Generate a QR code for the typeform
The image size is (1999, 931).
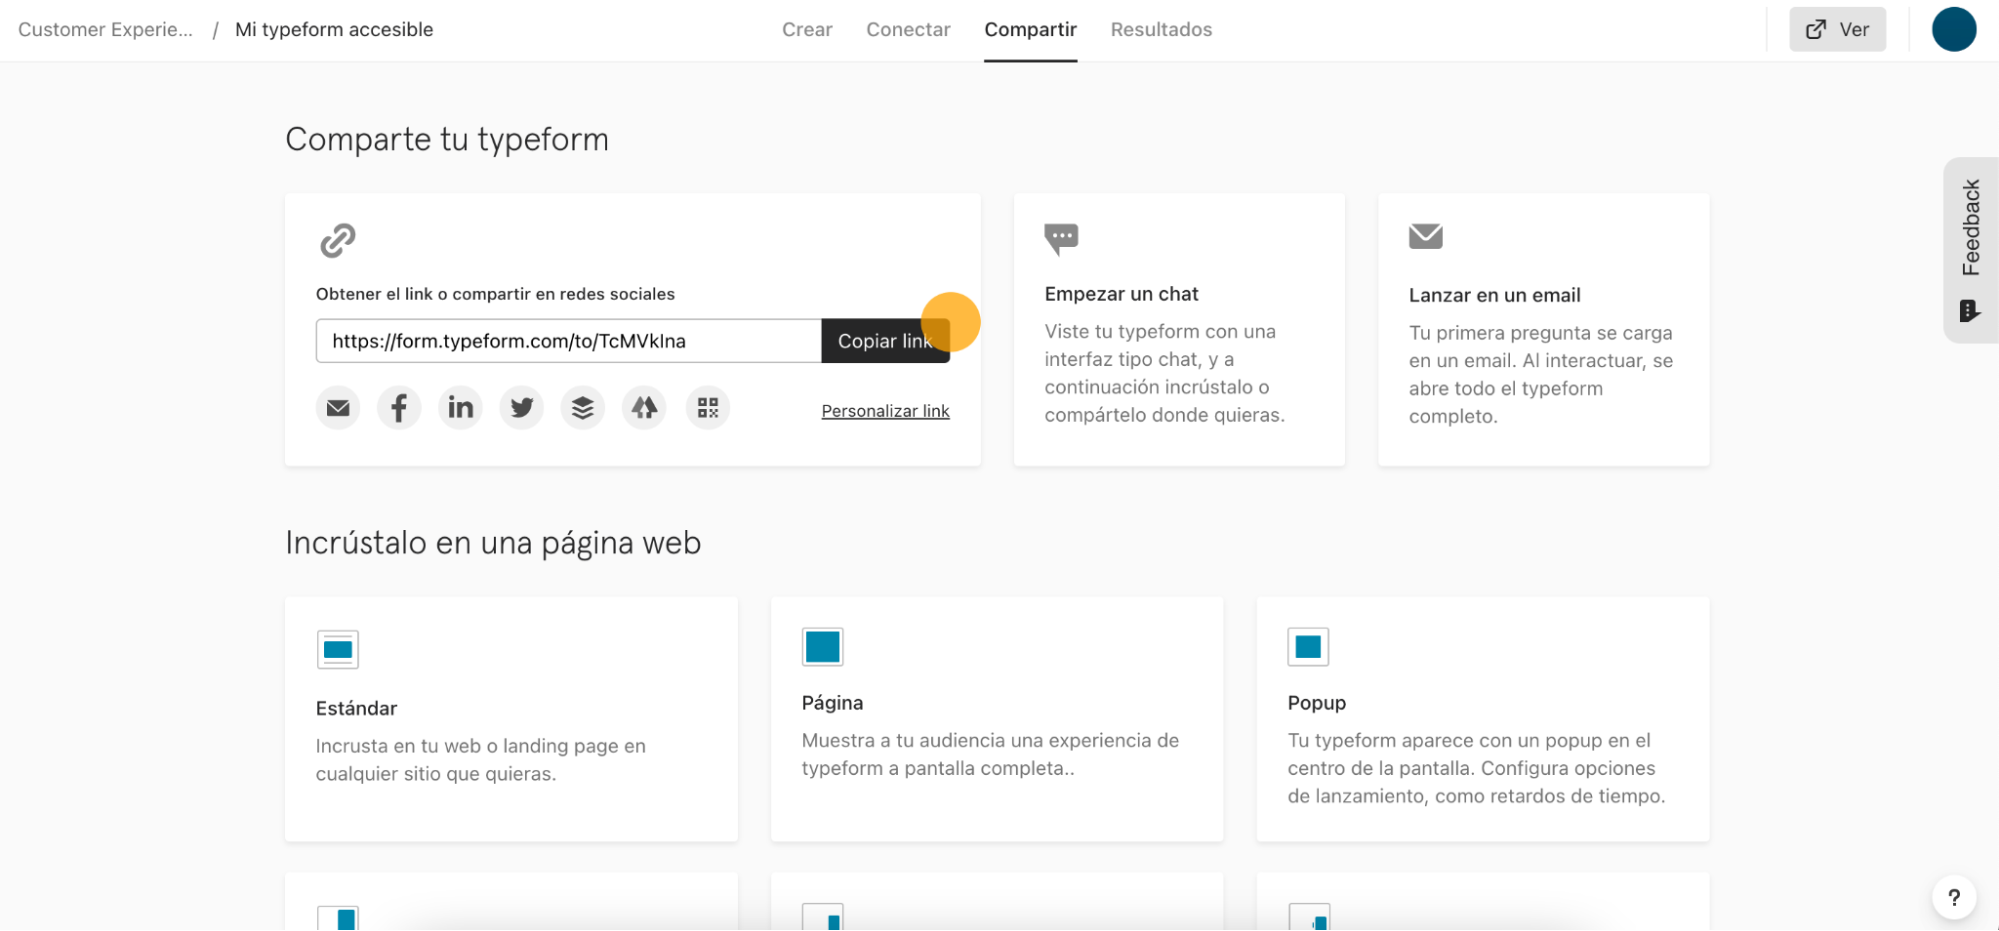[707, 407]
